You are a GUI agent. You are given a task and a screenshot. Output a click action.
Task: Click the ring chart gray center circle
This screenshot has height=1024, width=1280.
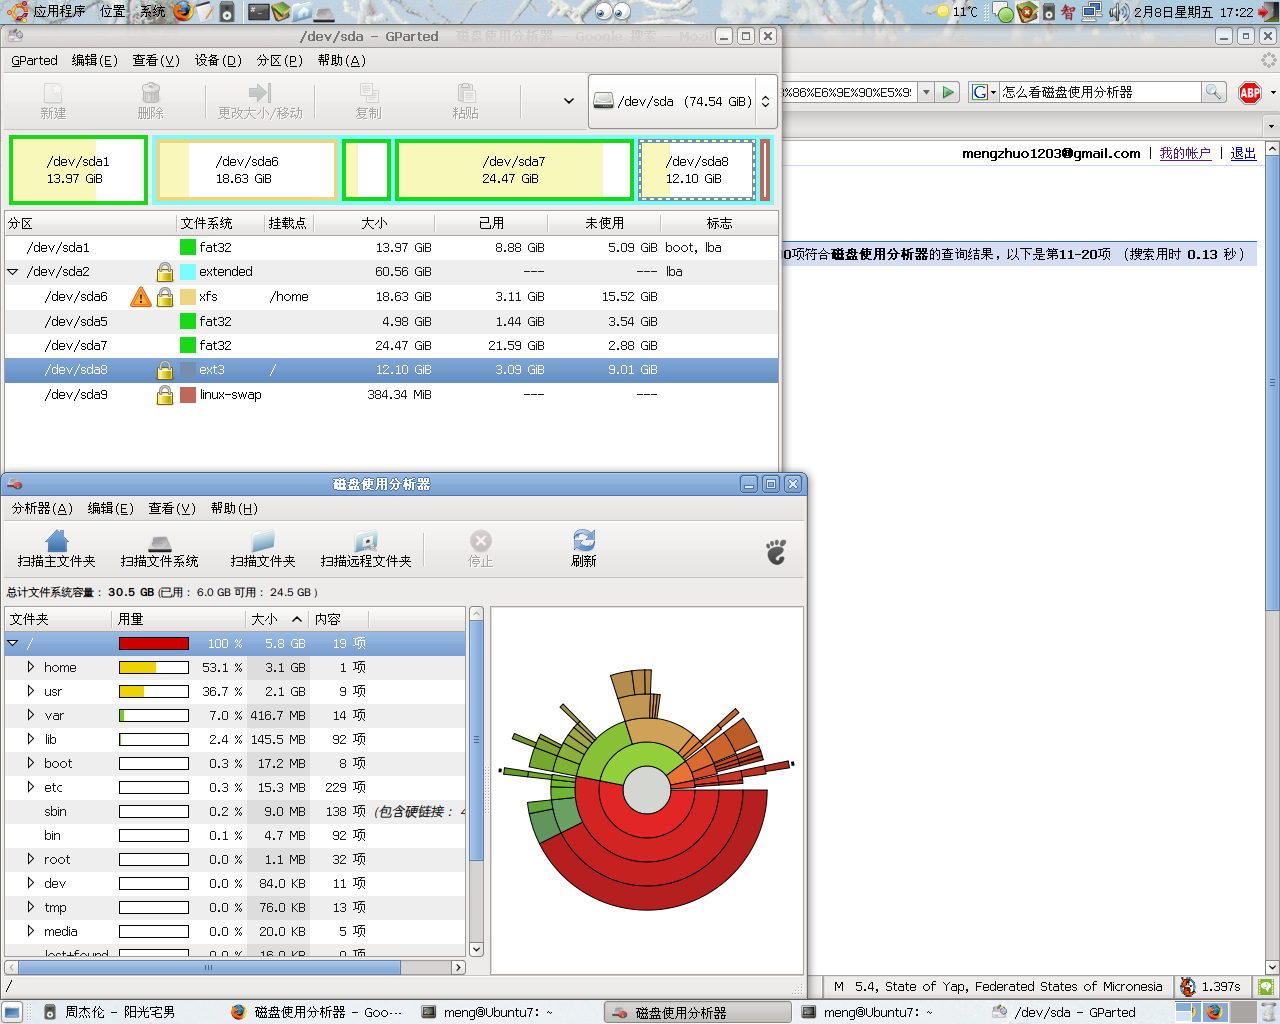pyautogui.click(x=647, y=790)
